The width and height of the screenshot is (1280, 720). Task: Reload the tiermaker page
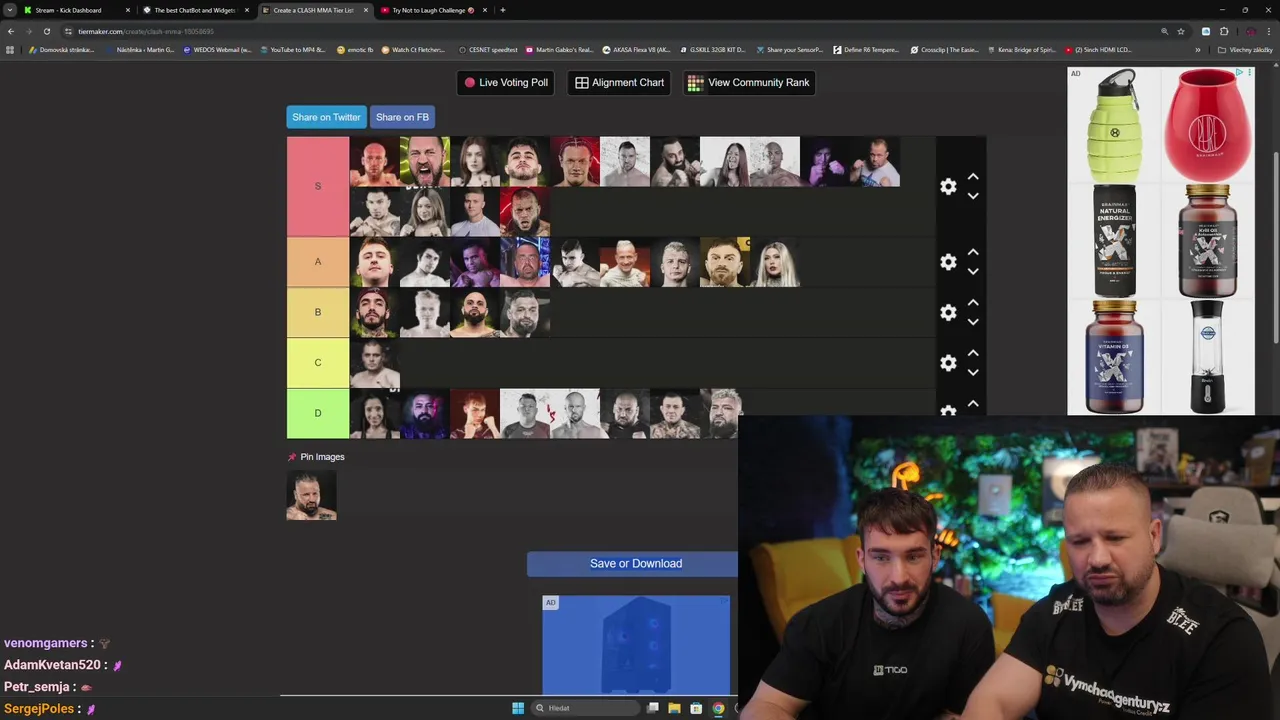[46, 31]
